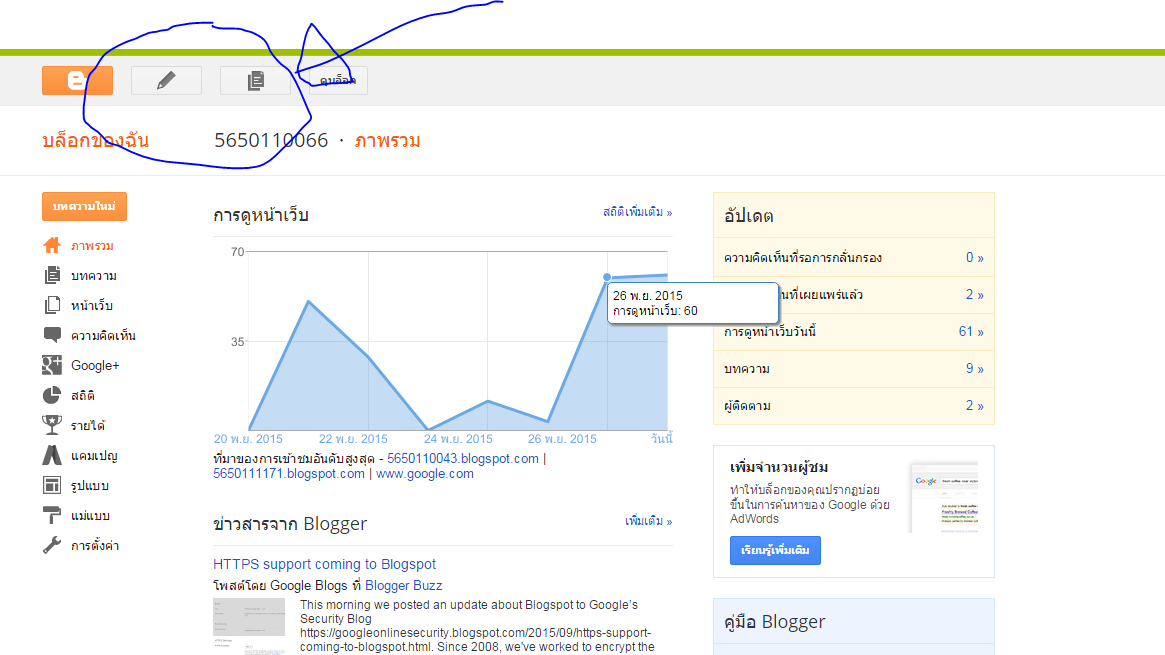Viewport: 1165px width, 655px height.
Task: Open HTTPS support coming to Blogspot article
Action: (325, 564)
